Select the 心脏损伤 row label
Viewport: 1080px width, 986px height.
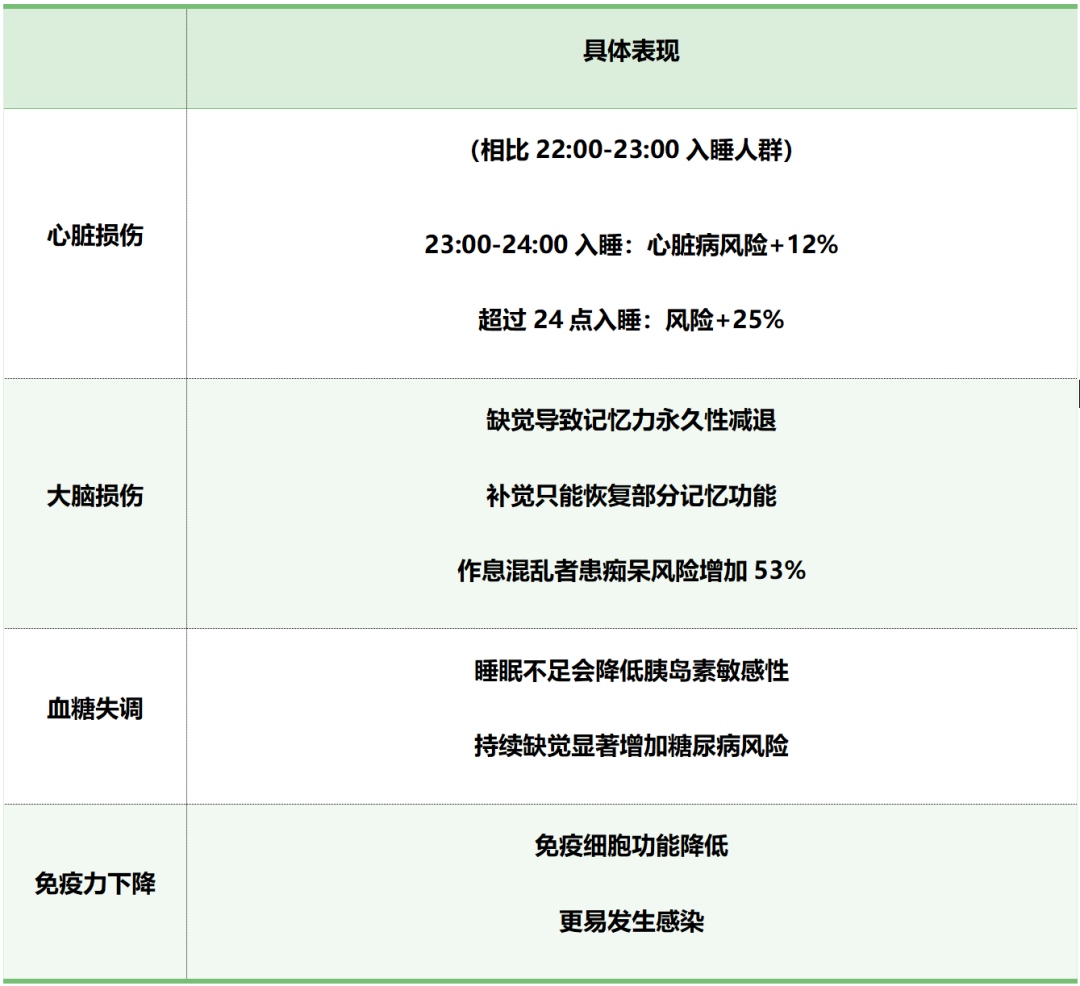click(95, 236)
